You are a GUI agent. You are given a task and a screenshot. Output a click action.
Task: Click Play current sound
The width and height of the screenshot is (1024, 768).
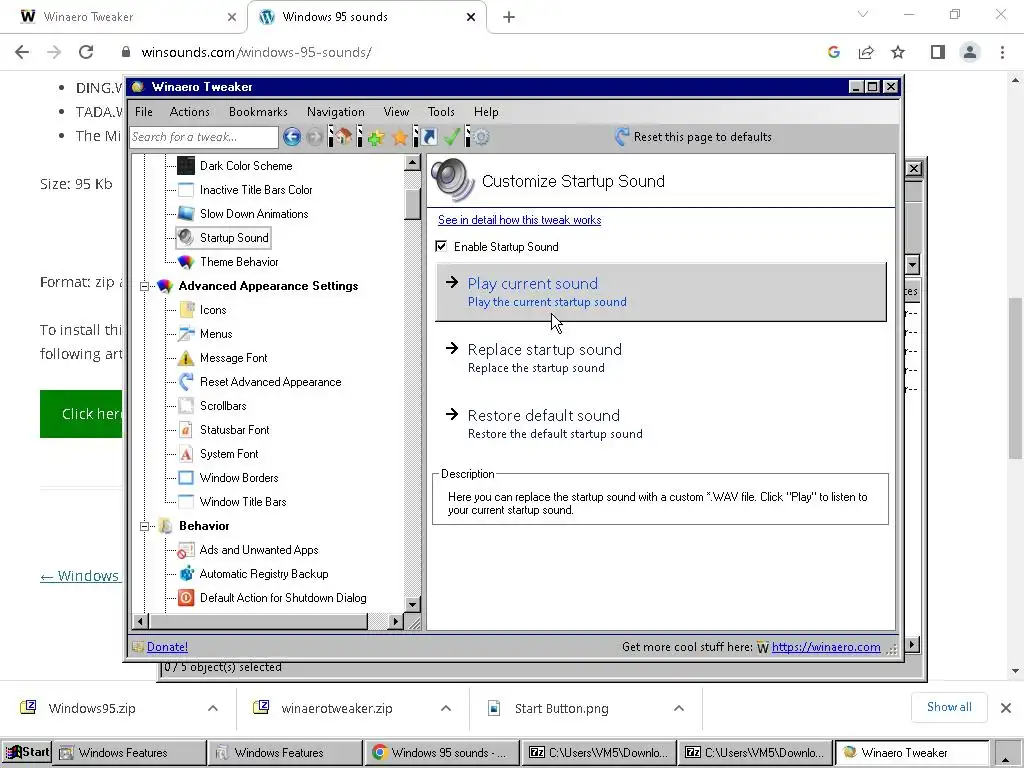[661, 292]
